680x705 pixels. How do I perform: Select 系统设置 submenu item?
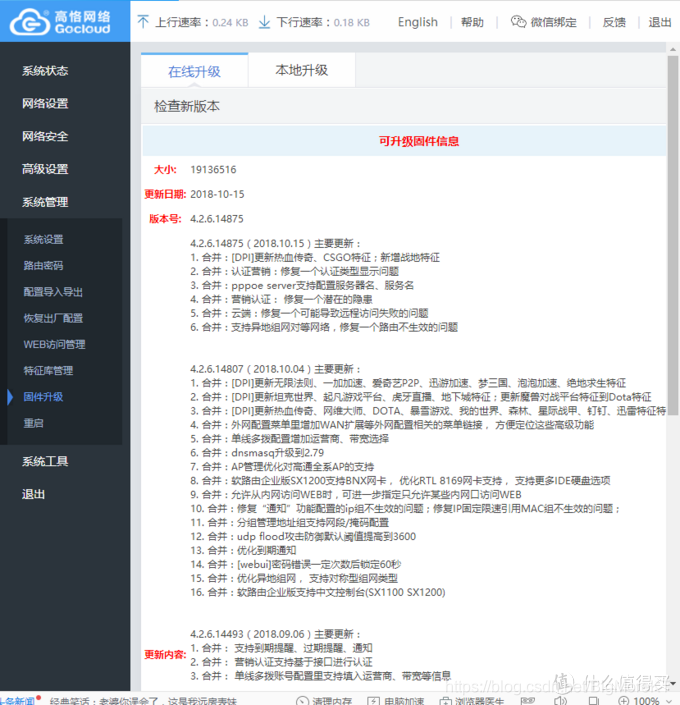click(43, 240)
